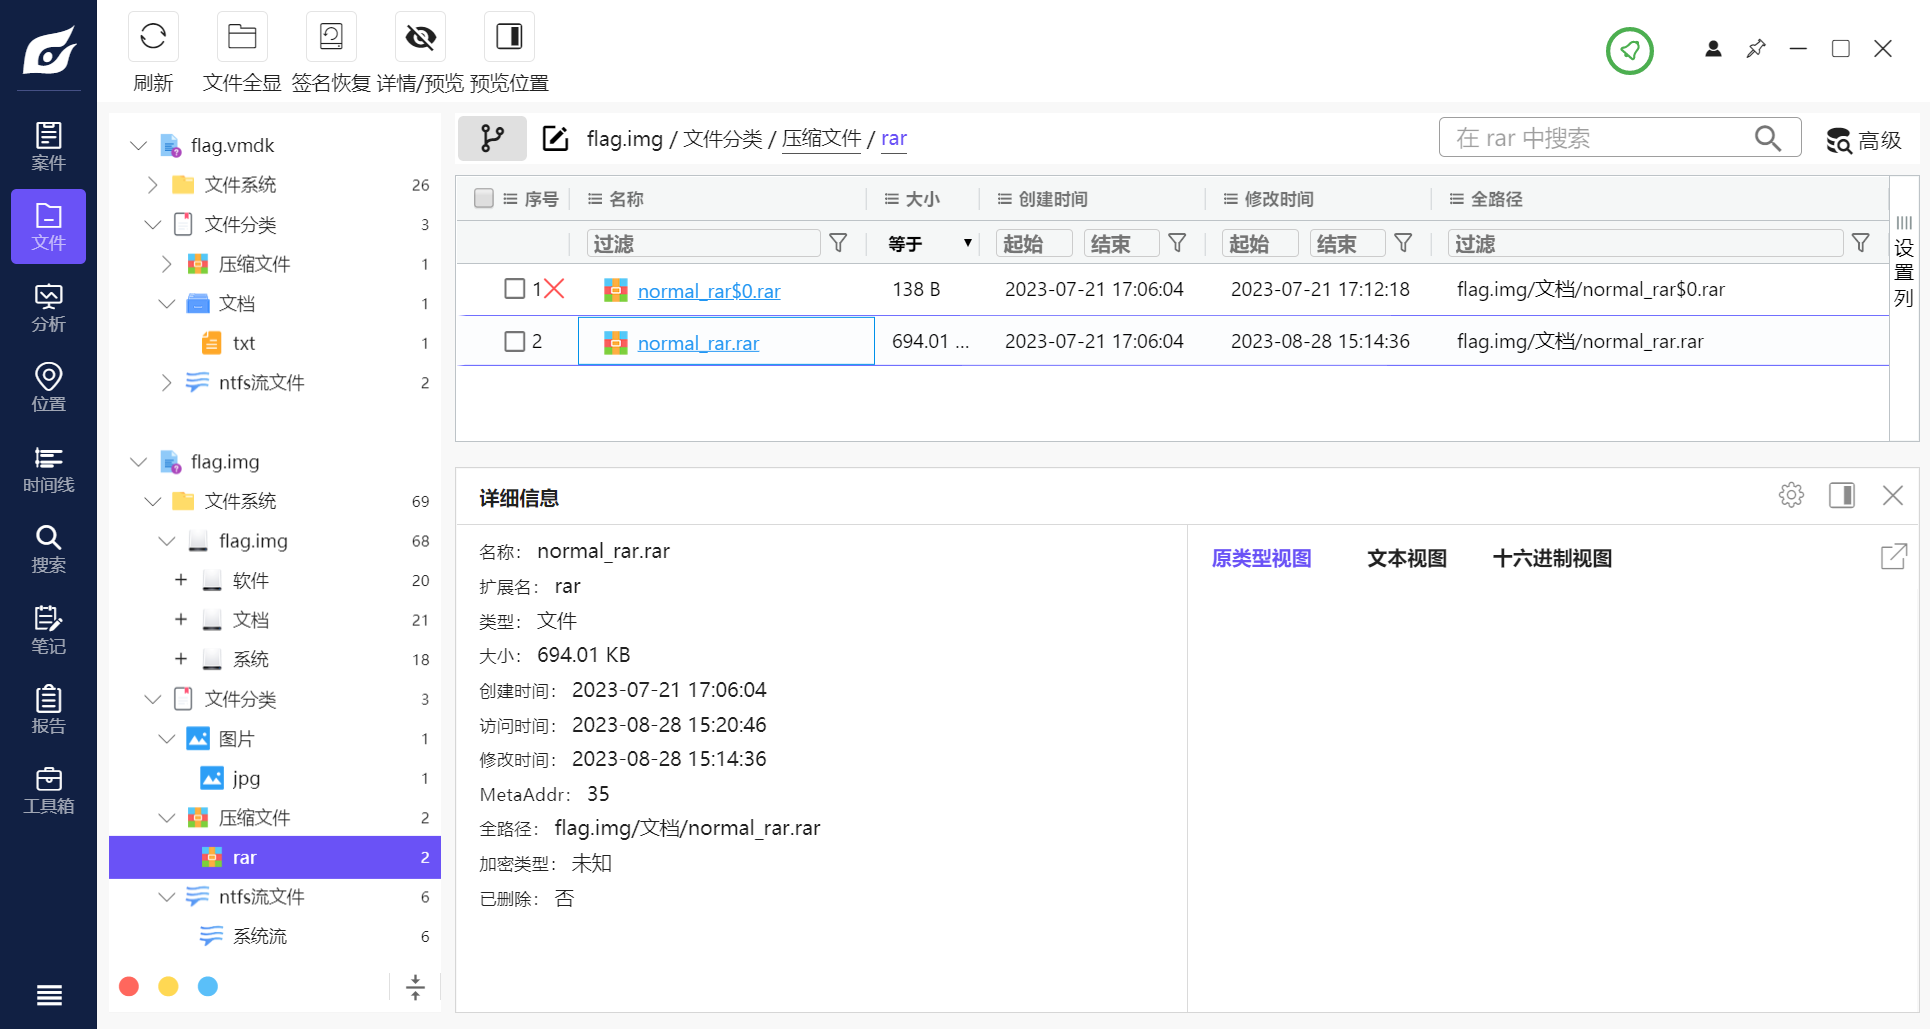
Task: Click the 签名恢复 signature recovery icon
Action: (330, 36)
